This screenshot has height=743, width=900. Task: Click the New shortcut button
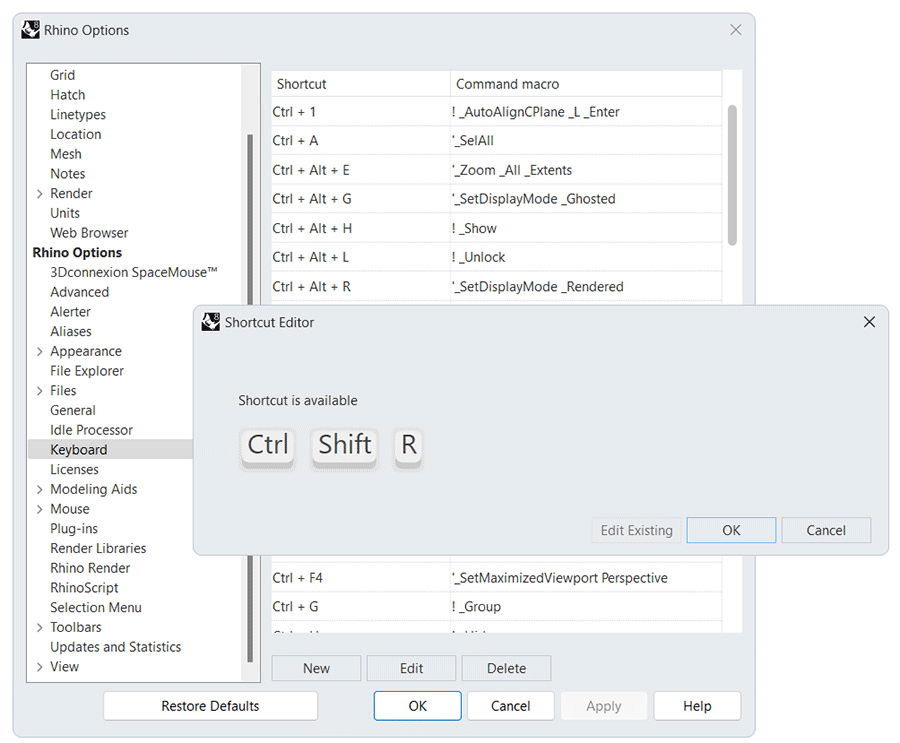316,668
